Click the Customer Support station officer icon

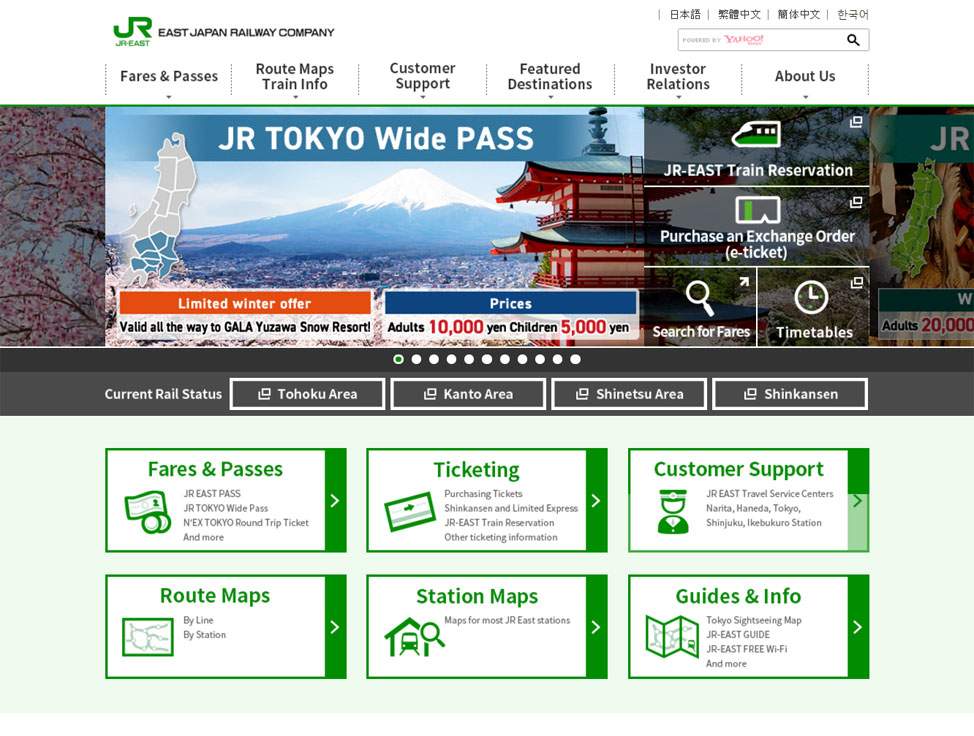[672, 512]
